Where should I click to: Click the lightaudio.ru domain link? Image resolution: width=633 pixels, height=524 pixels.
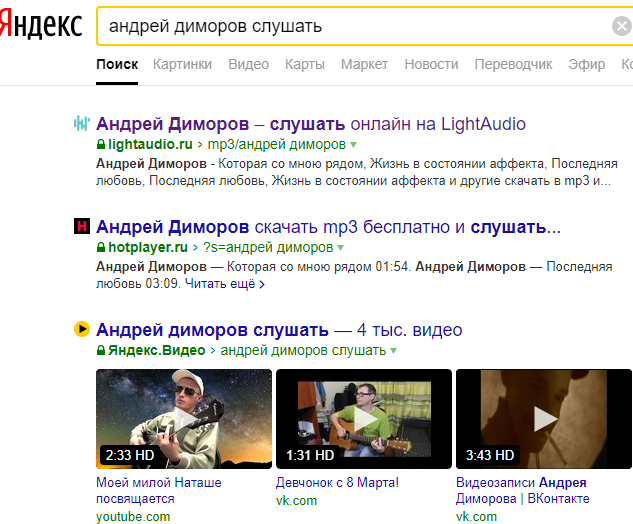(x=150, y=144)
